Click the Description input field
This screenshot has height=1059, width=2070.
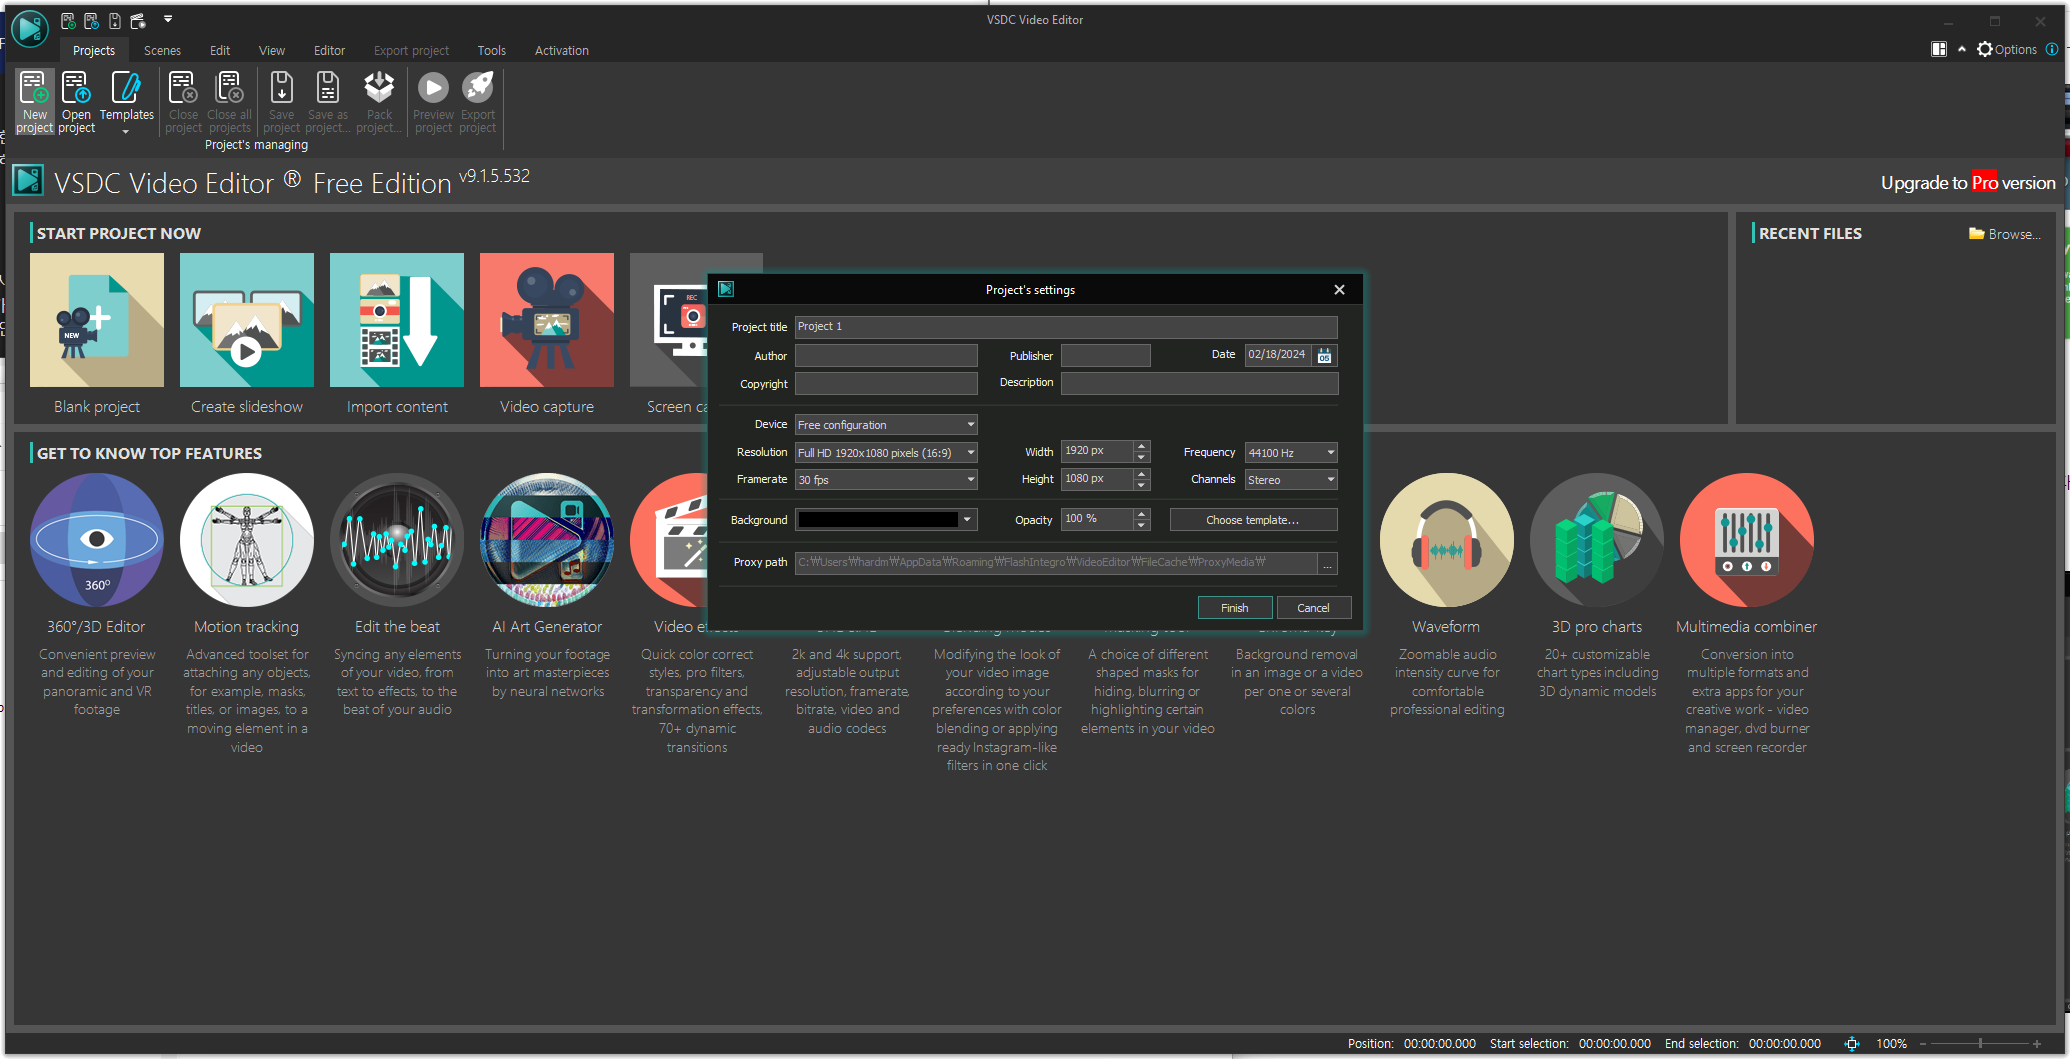coord(1199,383)
